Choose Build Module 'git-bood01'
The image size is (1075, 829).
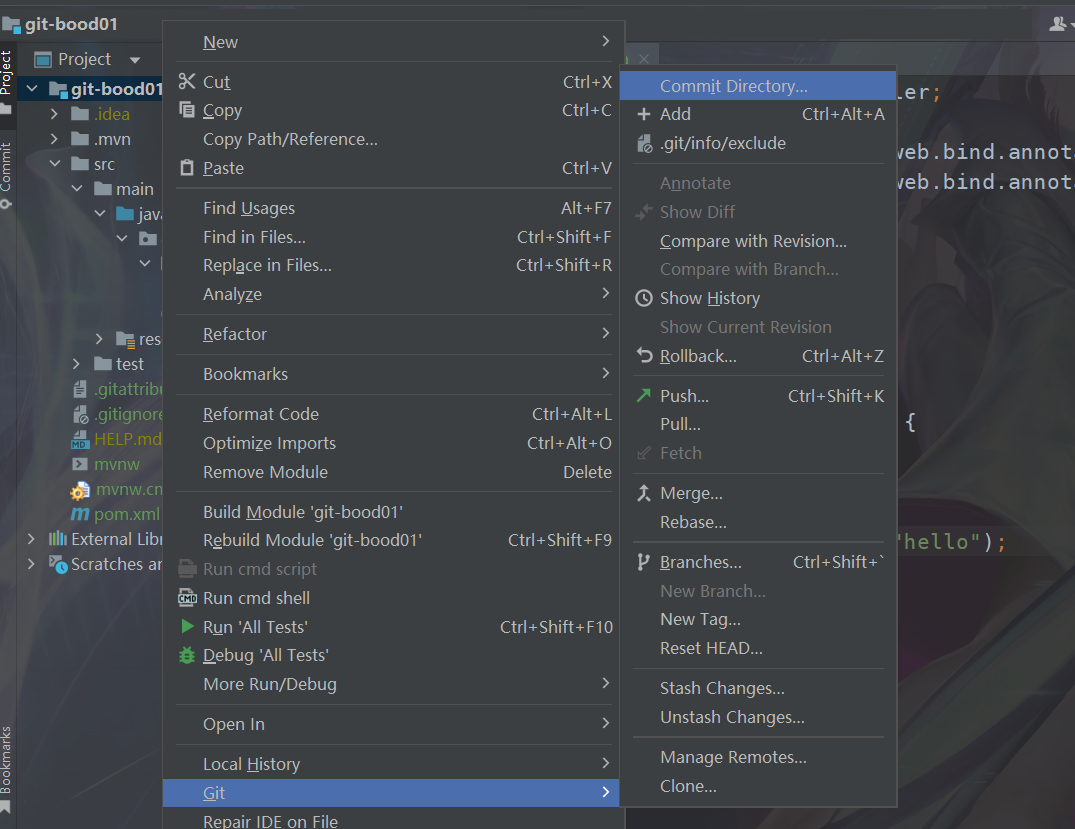tap(394, 512)
